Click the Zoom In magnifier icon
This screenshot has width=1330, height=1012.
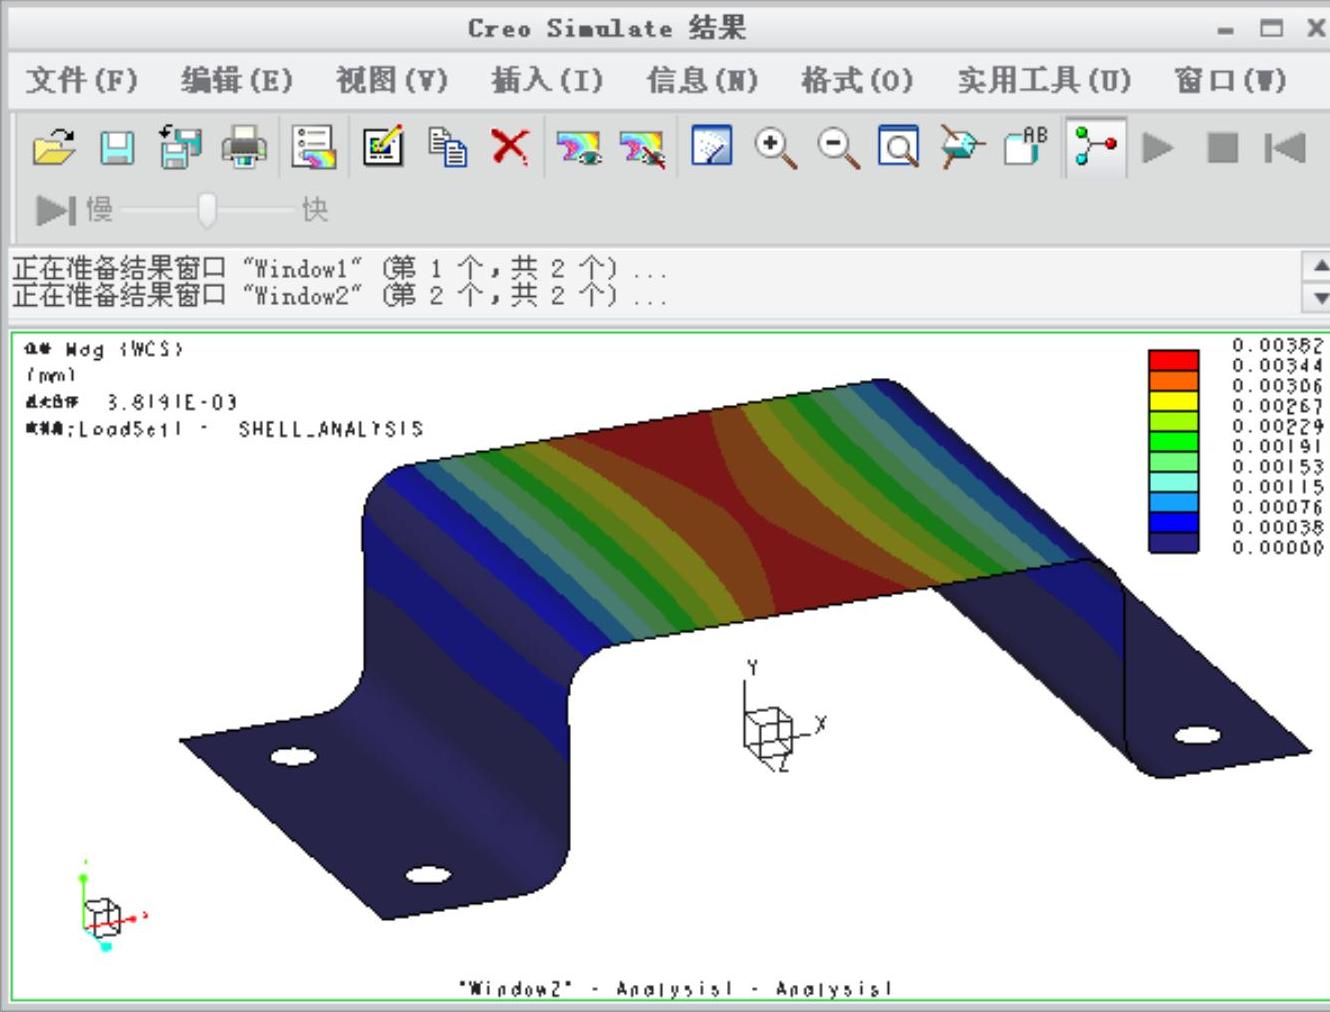pyautogui.click(x=775, y=148)
